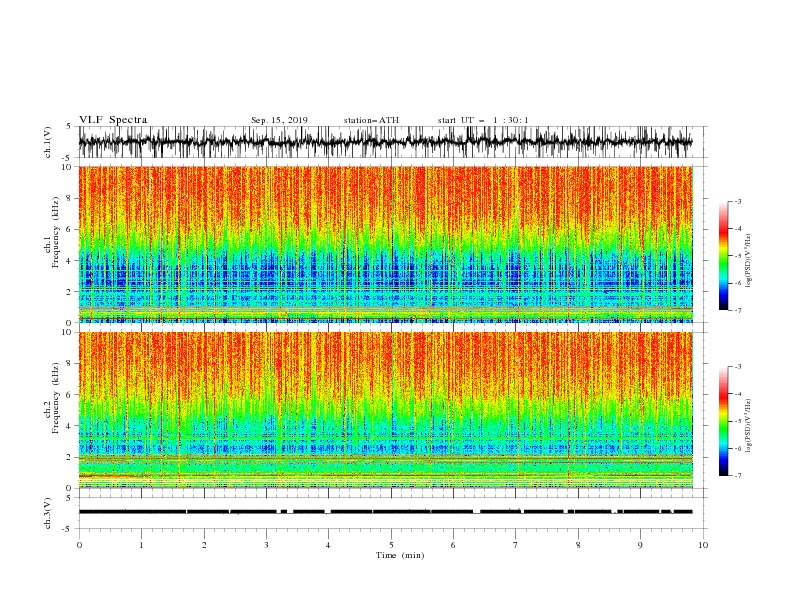This screenshot has width=792, height=612.
Task: Click the ch.2 spectrogram plot
Action: (x=386, y=410)
